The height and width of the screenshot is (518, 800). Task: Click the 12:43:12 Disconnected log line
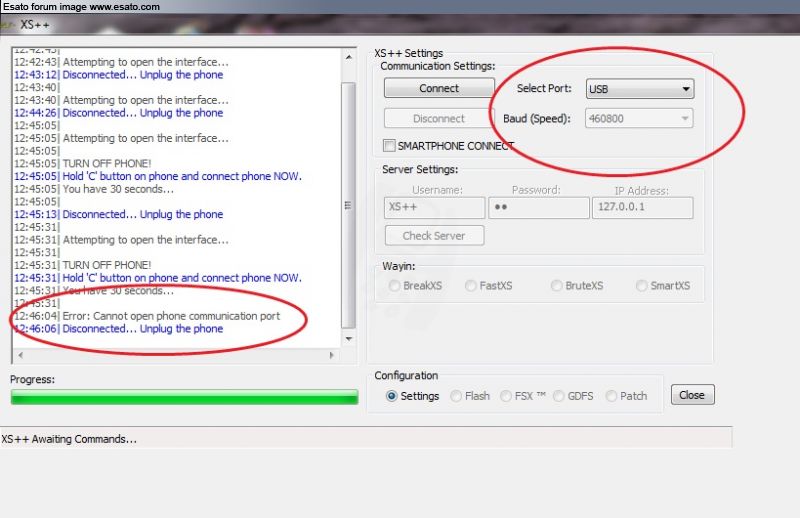119,75
